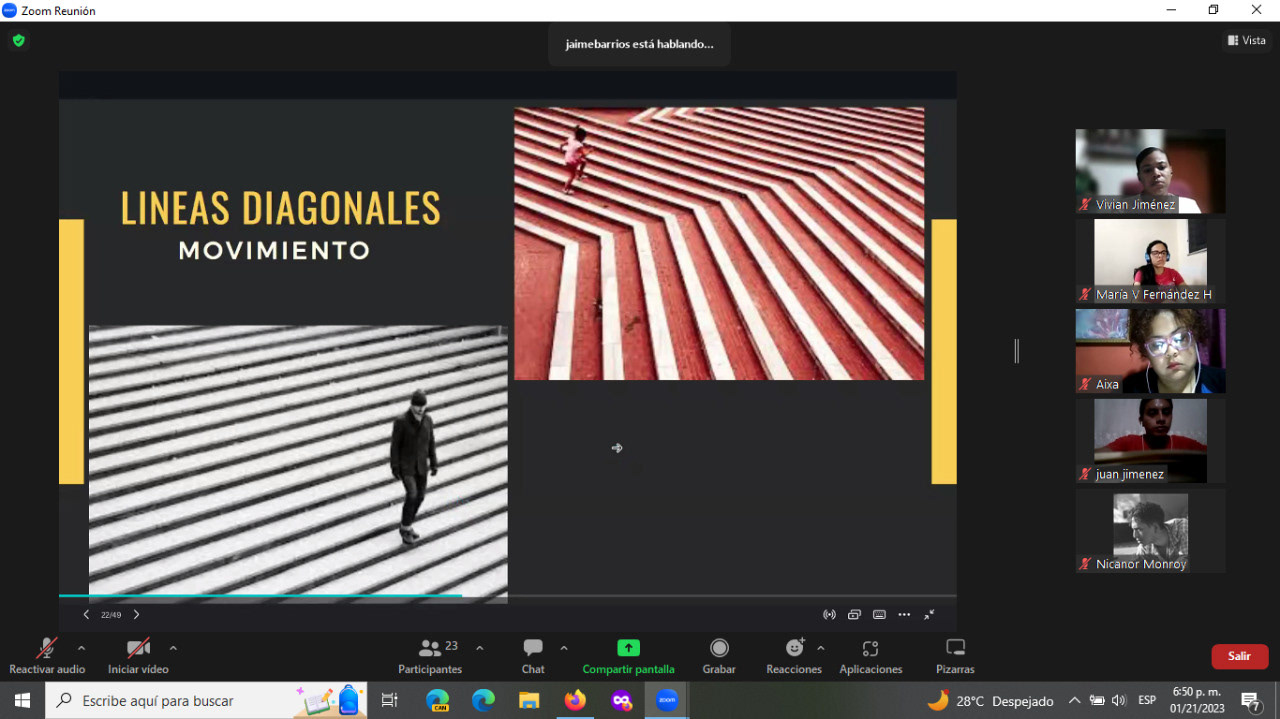Open the Chat panel
This screenshot has width=1280, height=719.
tap(533, 656)
